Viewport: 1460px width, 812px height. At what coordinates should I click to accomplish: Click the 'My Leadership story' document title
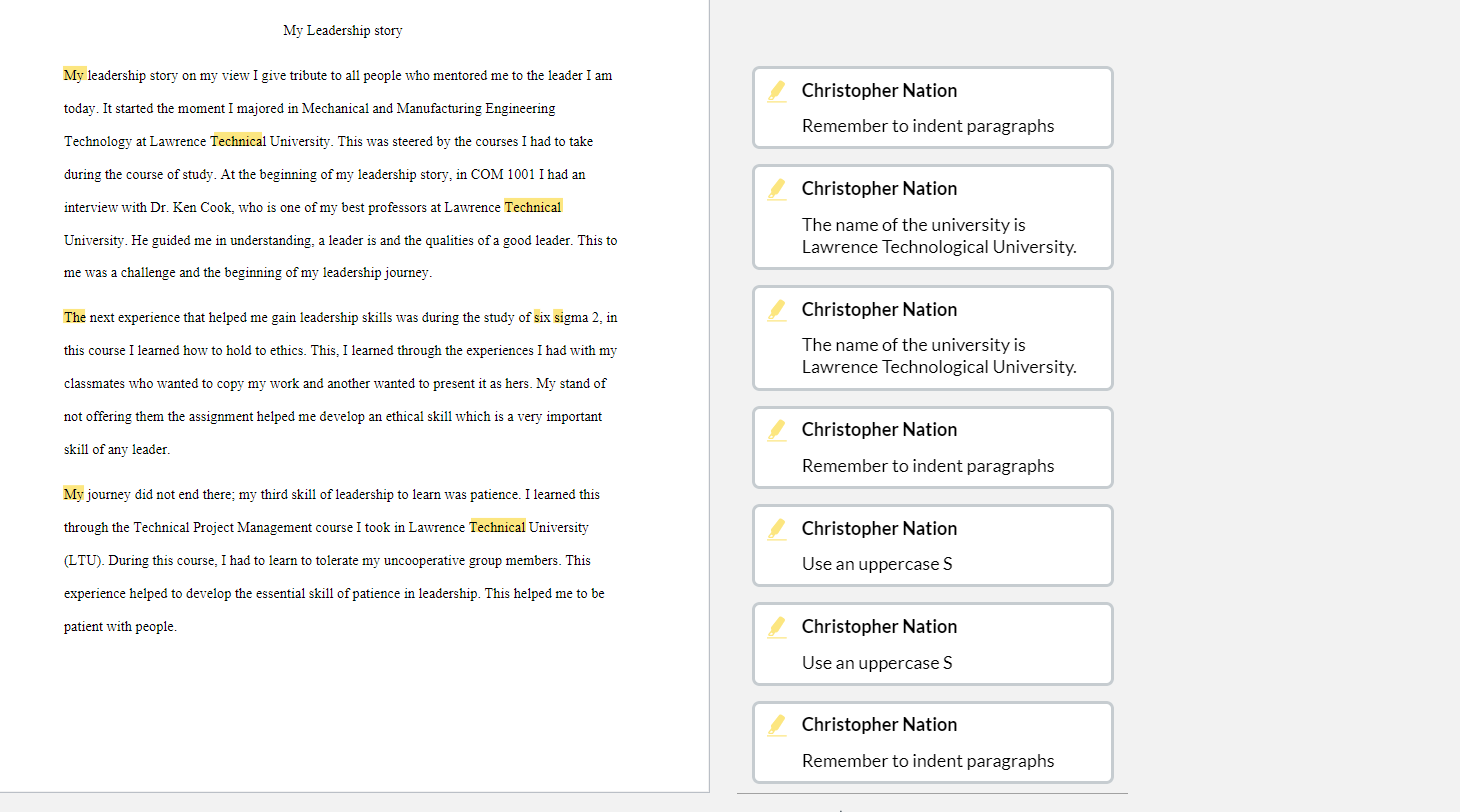click(343, 31)
